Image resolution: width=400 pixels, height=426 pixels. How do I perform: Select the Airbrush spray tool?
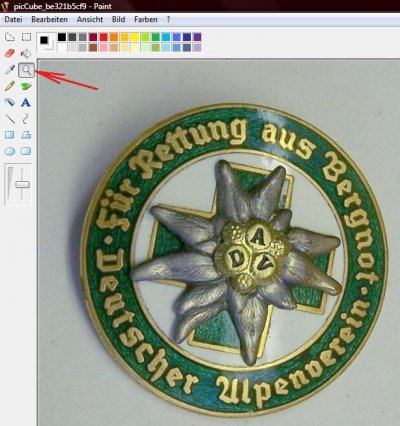(x=10, y=102)
